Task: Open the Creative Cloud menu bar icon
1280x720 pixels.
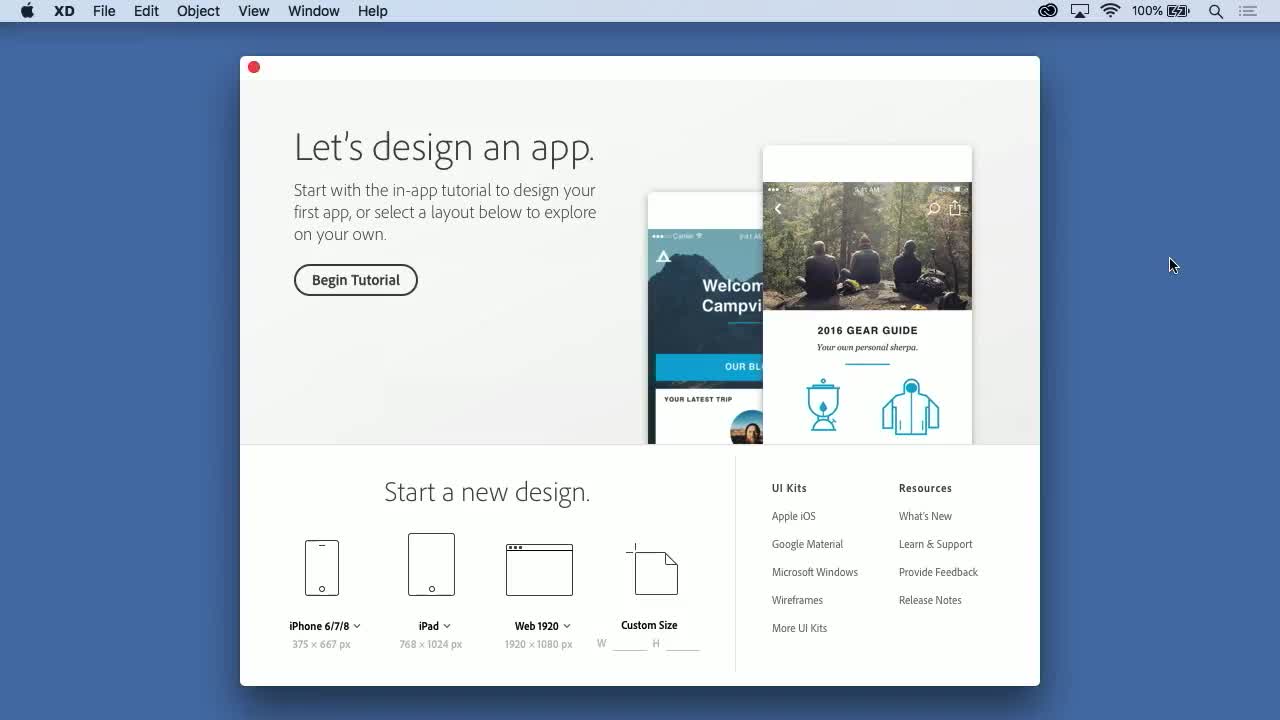Action: (x=1047, y=11)
